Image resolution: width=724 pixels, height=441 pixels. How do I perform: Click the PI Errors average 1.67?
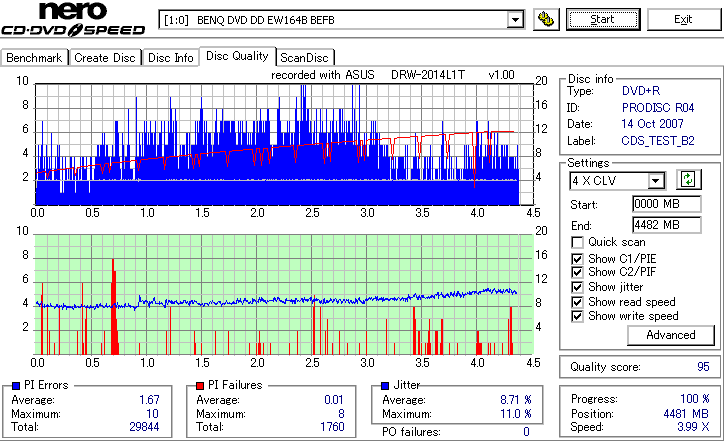[149, 400]
